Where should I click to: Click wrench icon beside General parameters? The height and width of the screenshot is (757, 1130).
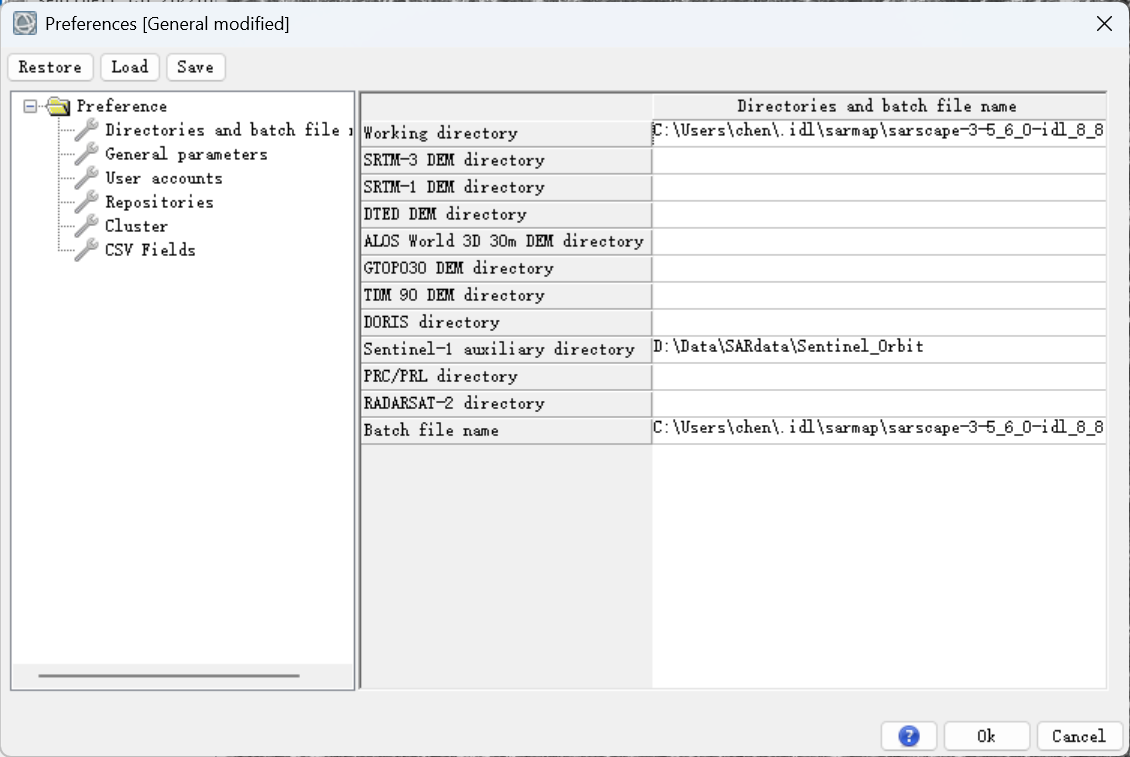click(x=86, y=154)
